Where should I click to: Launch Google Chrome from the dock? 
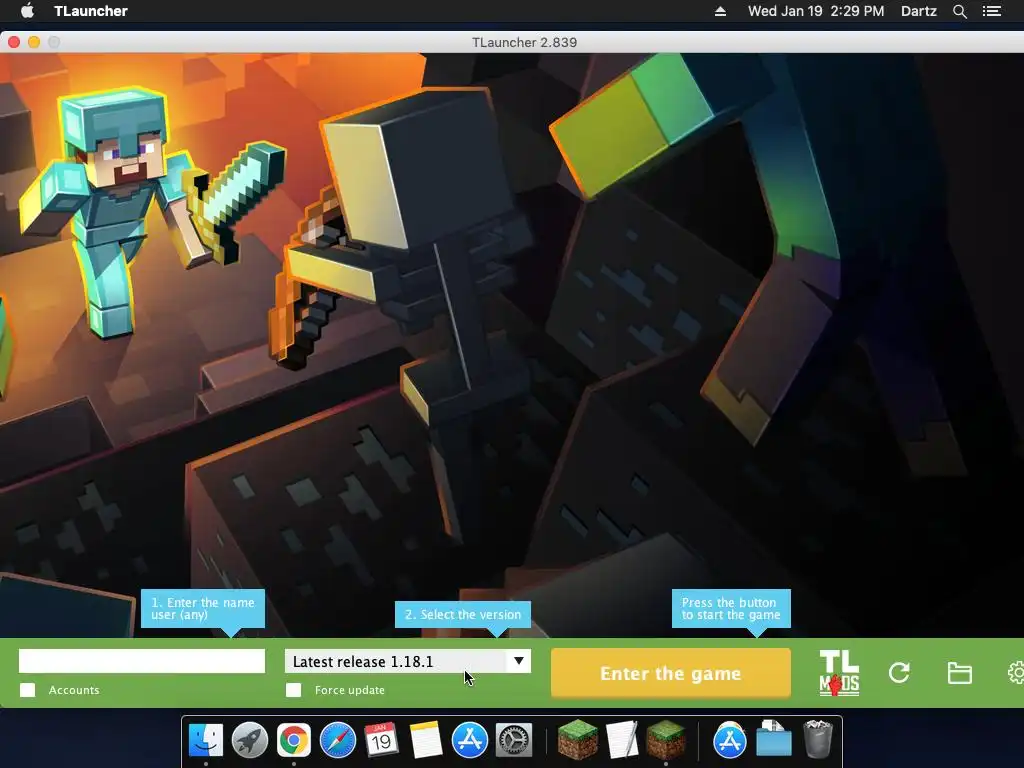[294, 741]
